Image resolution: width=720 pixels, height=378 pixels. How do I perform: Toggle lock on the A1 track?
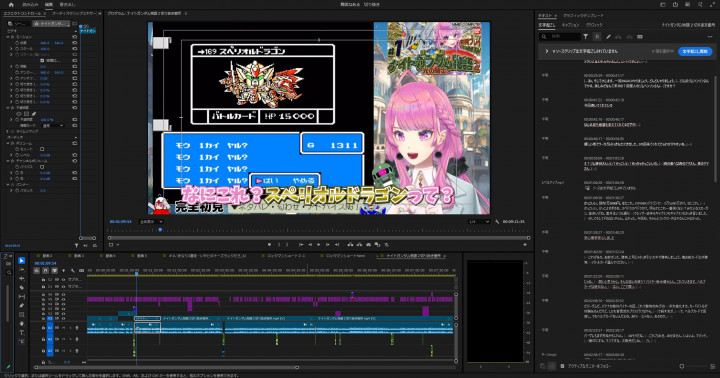pos(43,327)
